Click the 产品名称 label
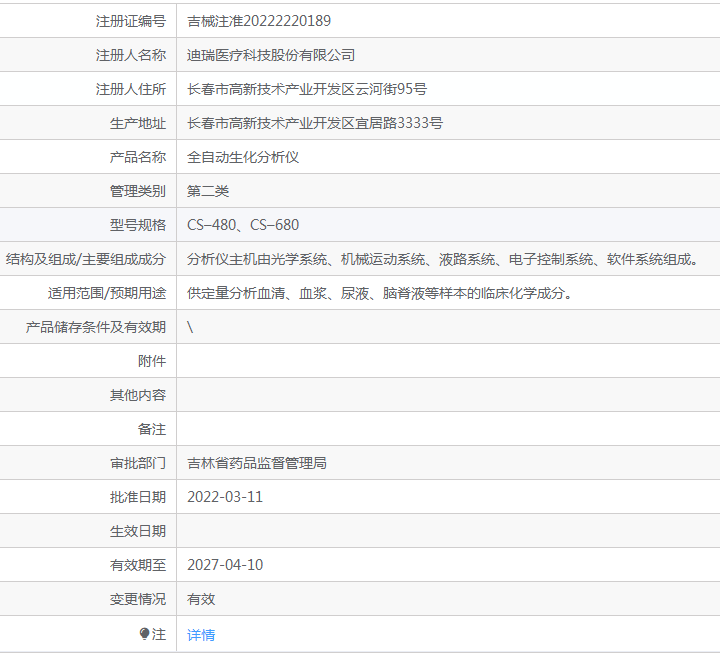The height and width of the screenshot is (663, 720). pos(138,157)
